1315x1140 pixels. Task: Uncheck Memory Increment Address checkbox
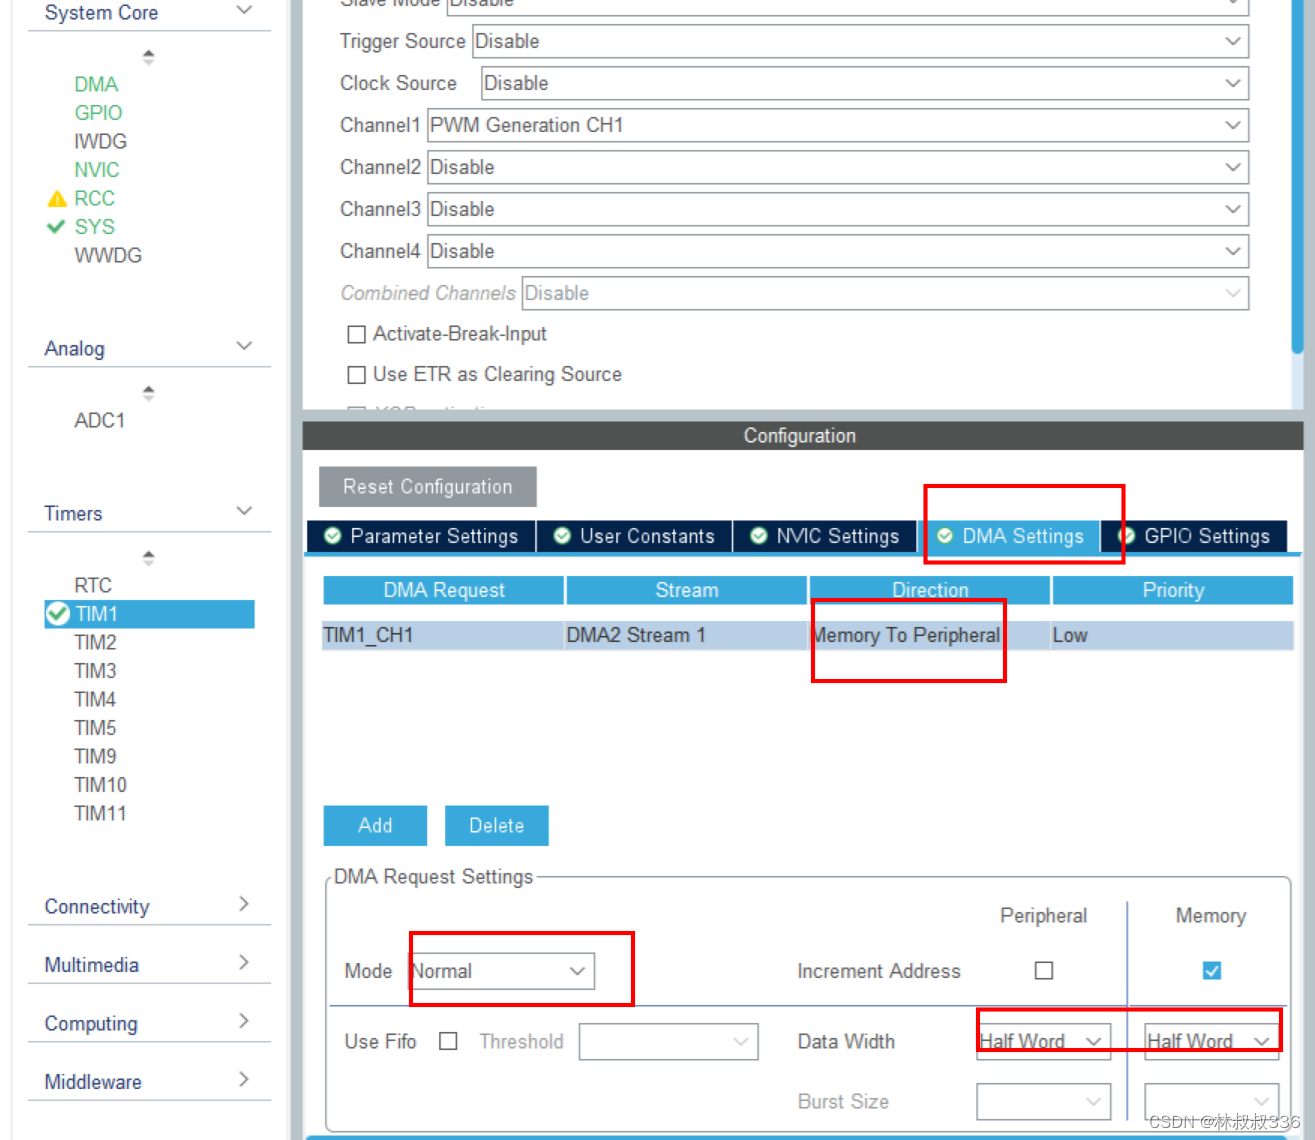(x=1212, y=970)
